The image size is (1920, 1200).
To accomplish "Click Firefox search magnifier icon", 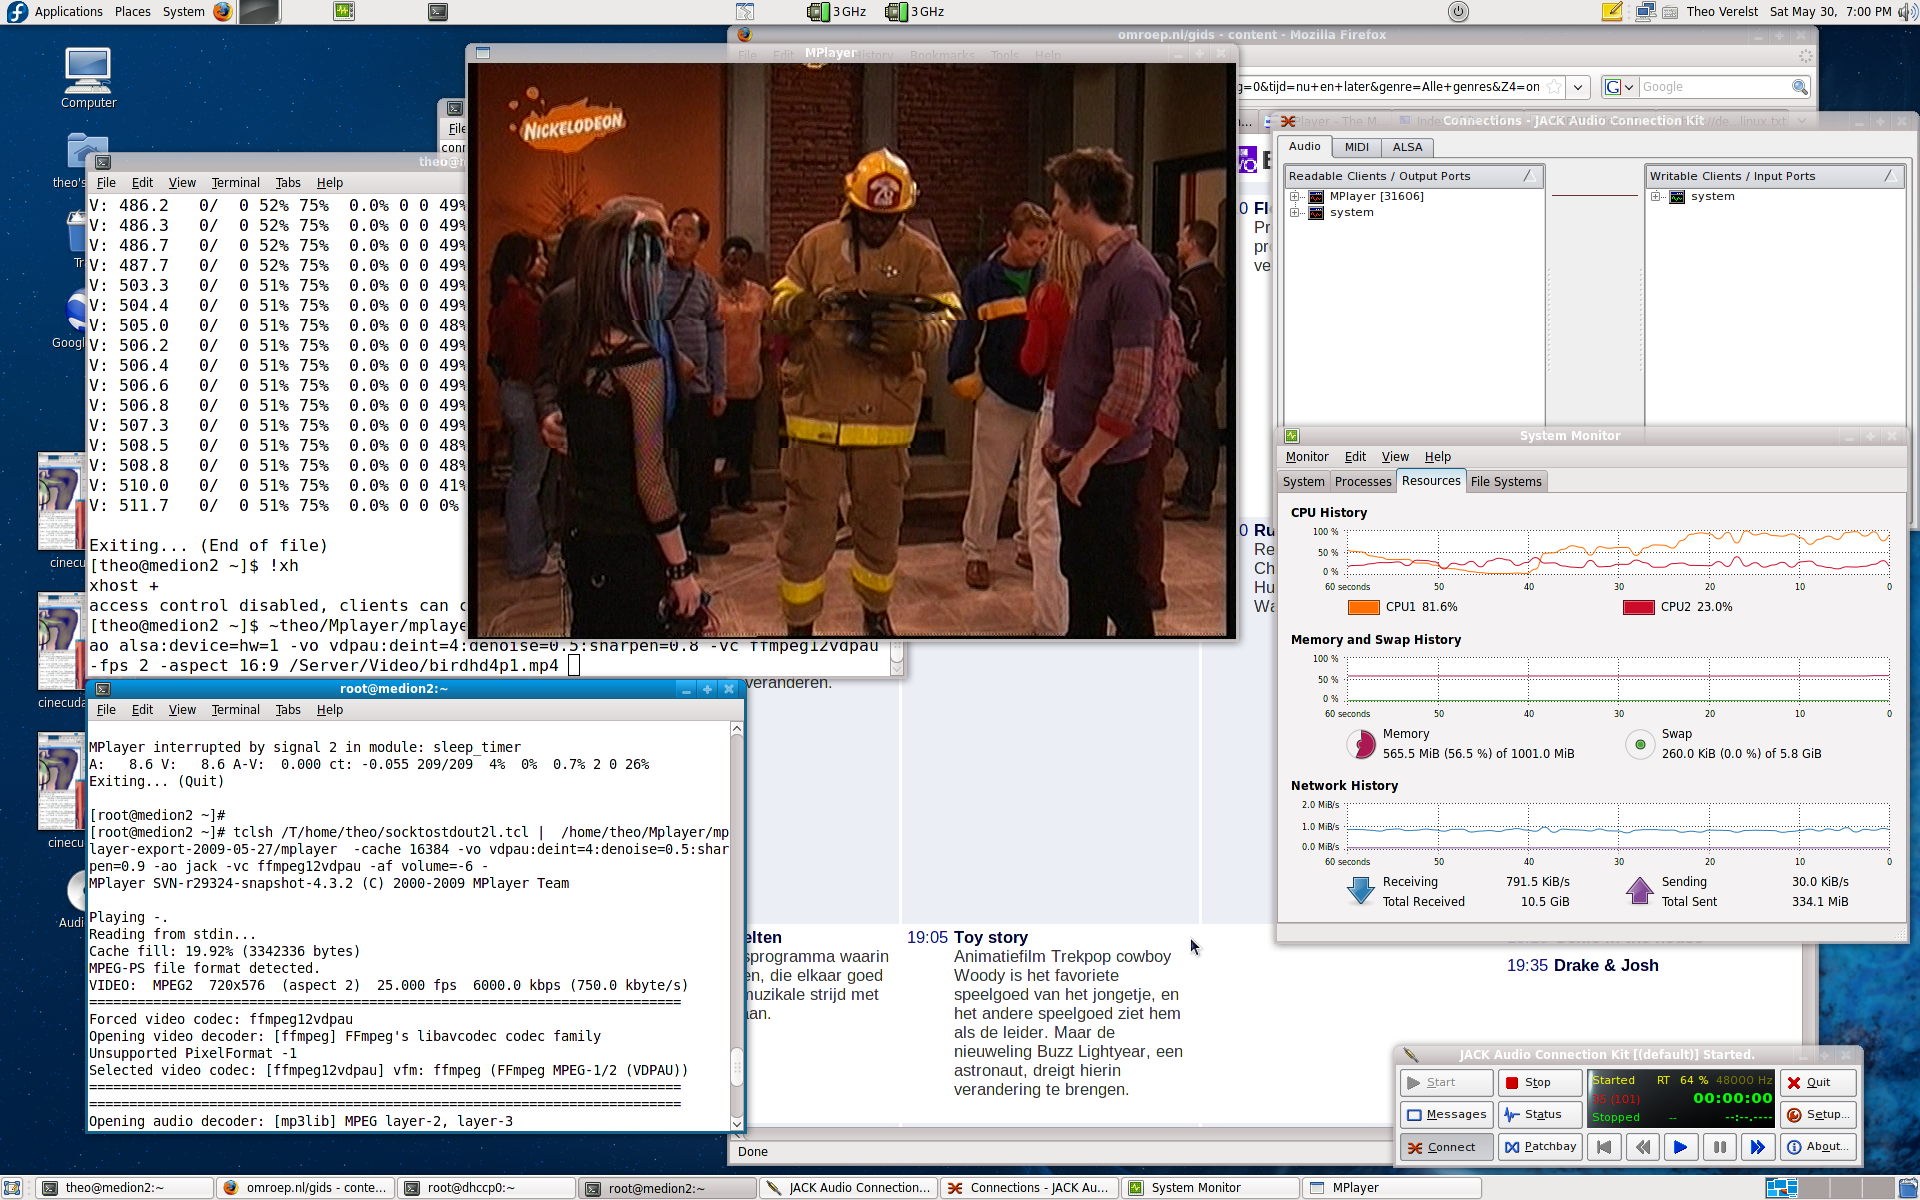I will coord(1800,87).
